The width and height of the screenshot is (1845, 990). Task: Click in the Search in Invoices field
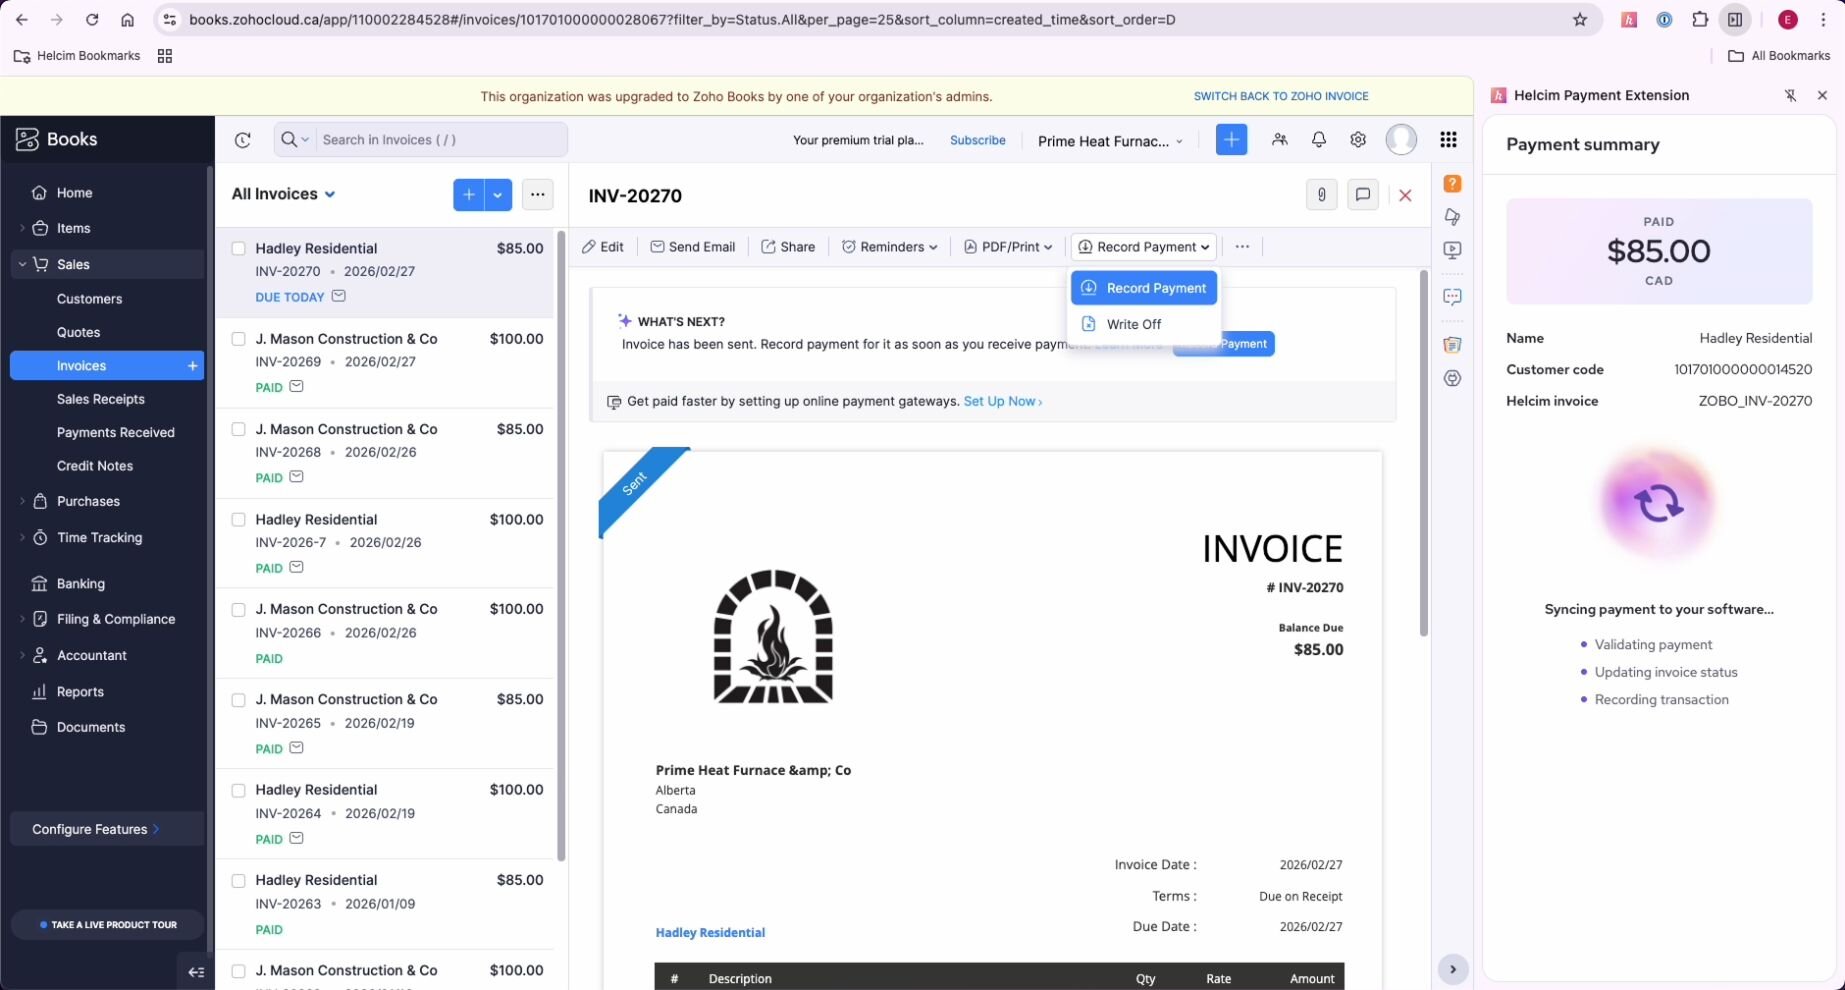(440, 140)
